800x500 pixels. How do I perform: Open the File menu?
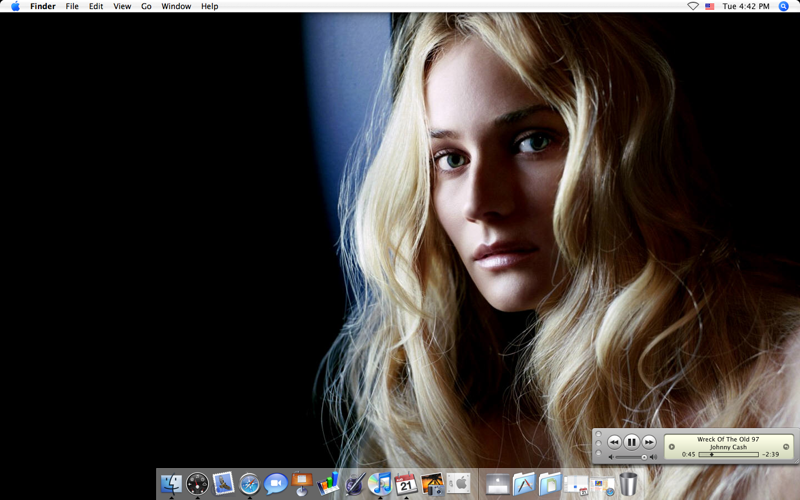[72, 6]
